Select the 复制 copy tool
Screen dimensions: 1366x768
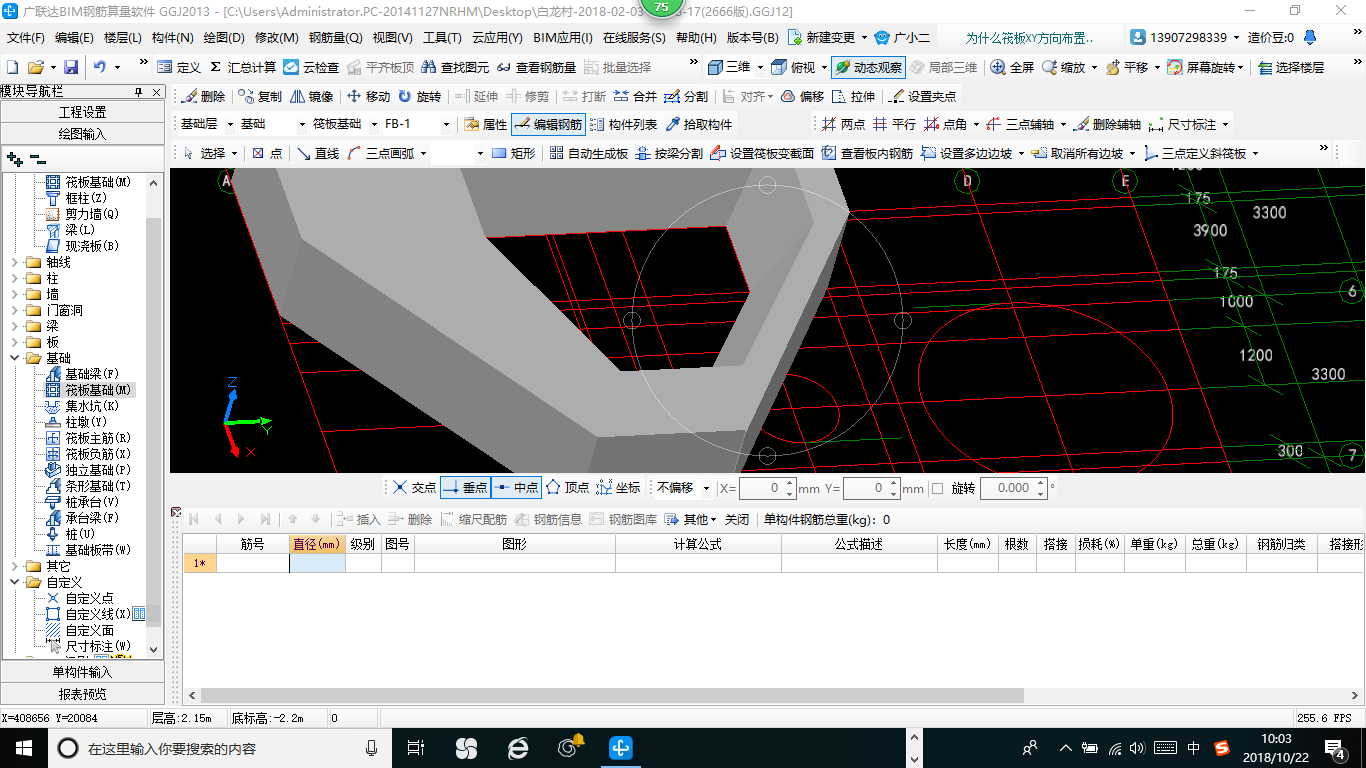click(x=260, y=97)
